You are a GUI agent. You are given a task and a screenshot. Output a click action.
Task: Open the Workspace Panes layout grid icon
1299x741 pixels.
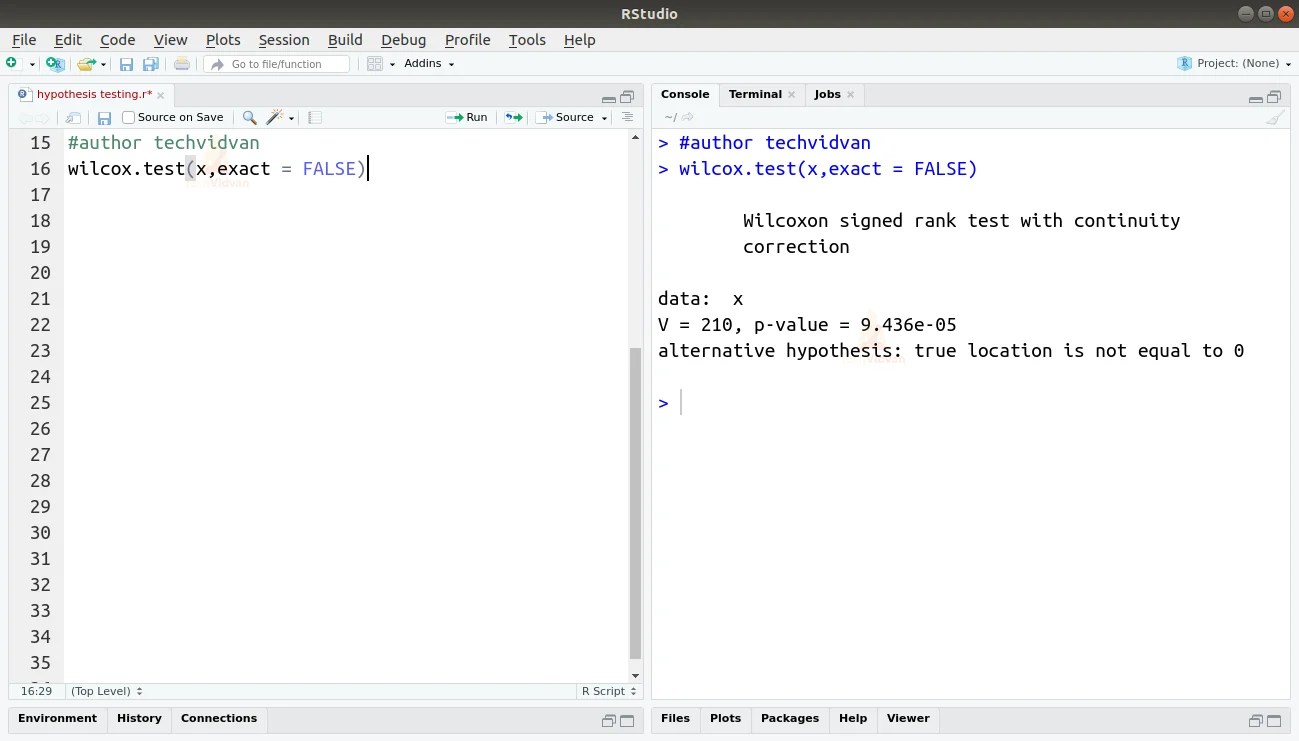(375, 64)
